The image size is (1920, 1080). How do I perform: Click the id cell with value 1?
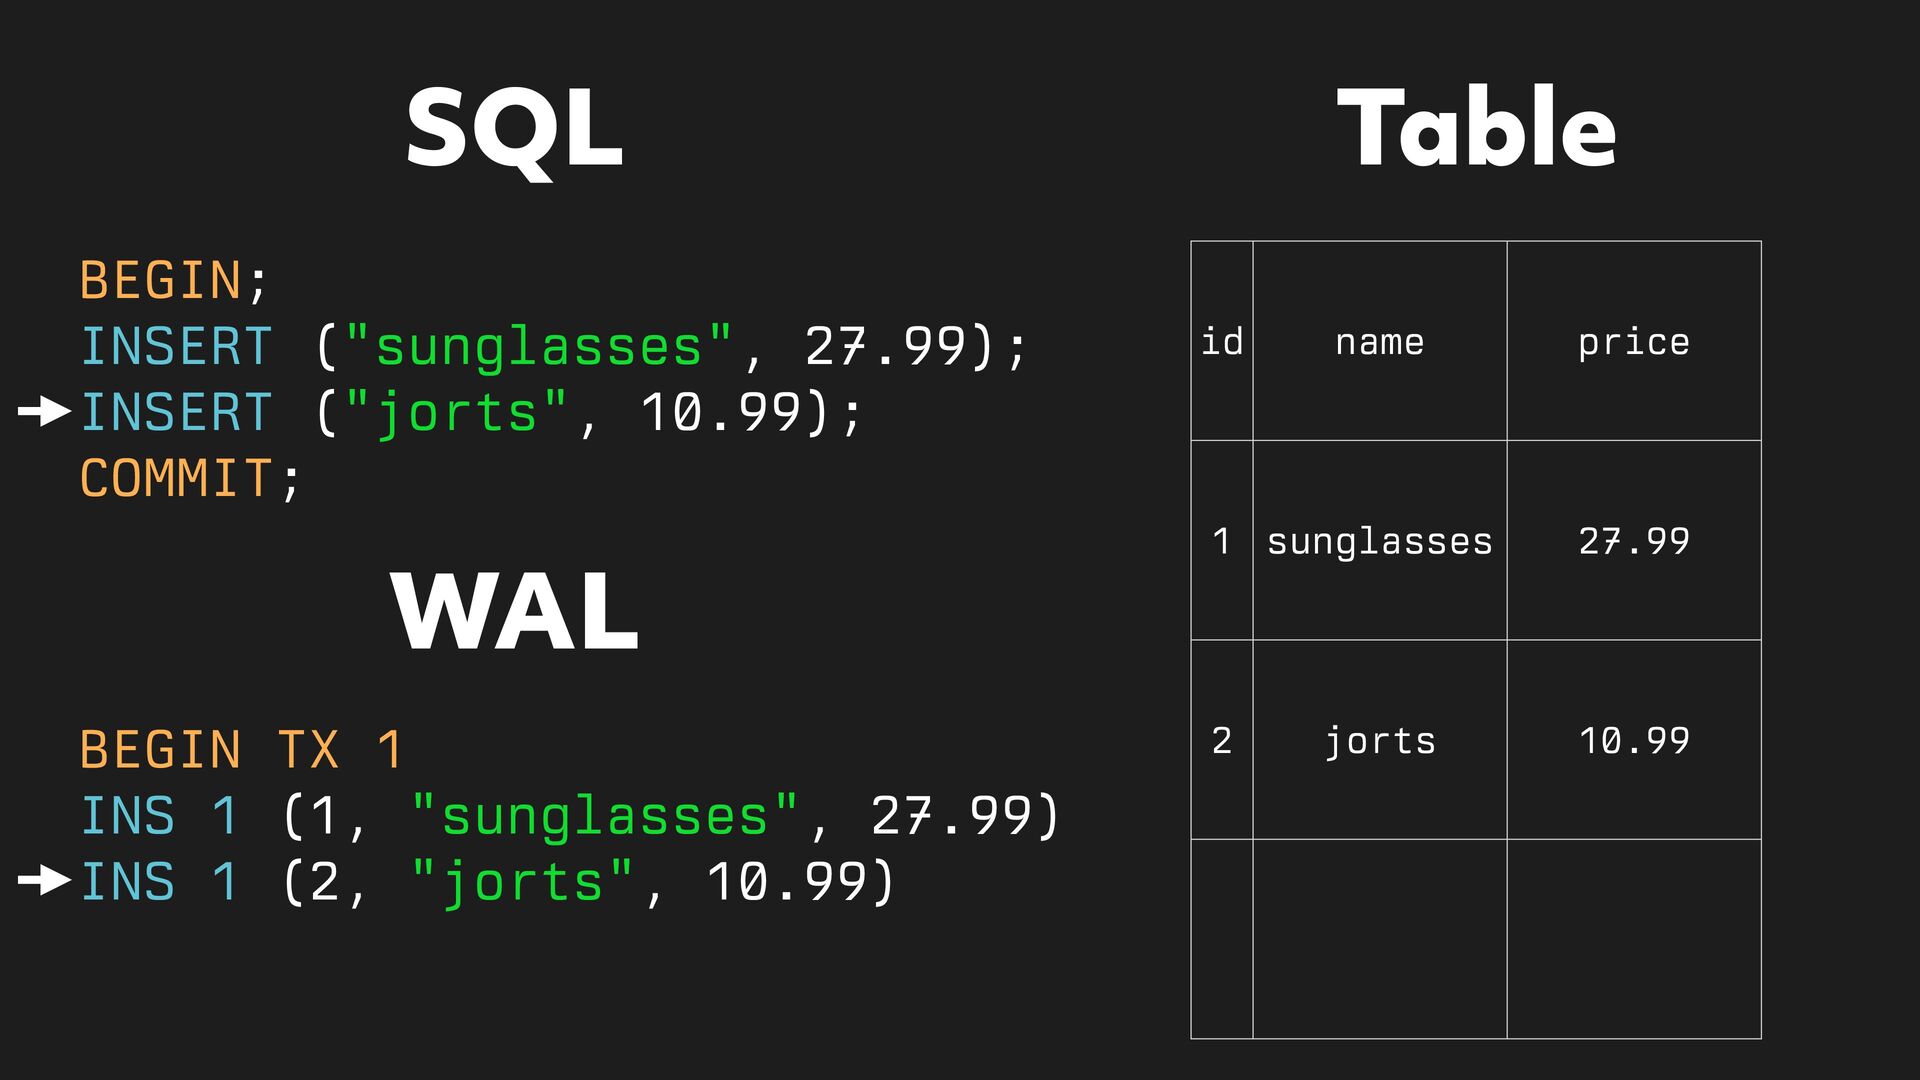pyautogui.click(x=1222, y=540)
